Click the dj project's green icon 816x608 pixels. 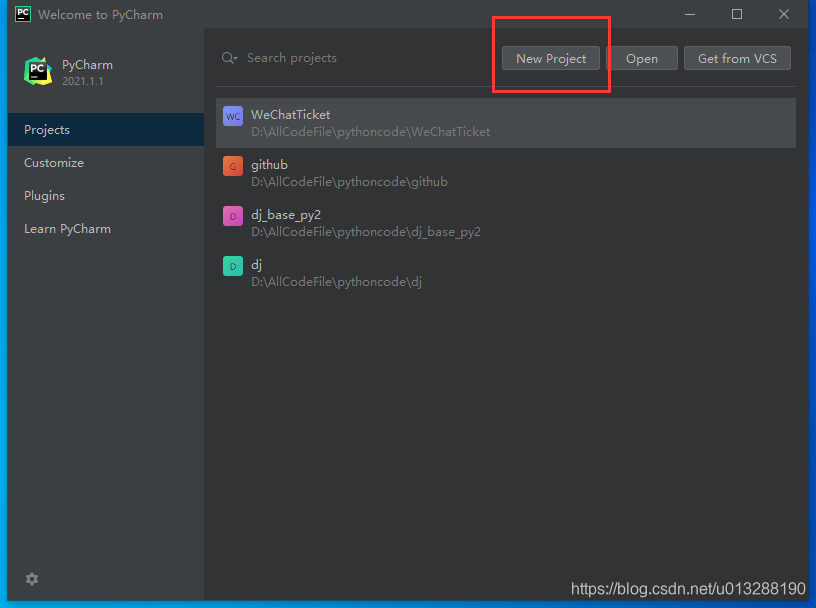tap(233, 266)
